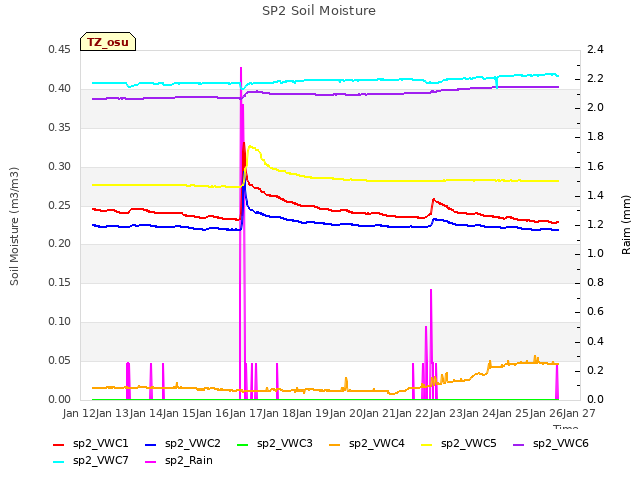The width and height of the screenshot is (640, 480).
Task: Click the SP2 Soil Moisture chart title
Action: point(319,11)
